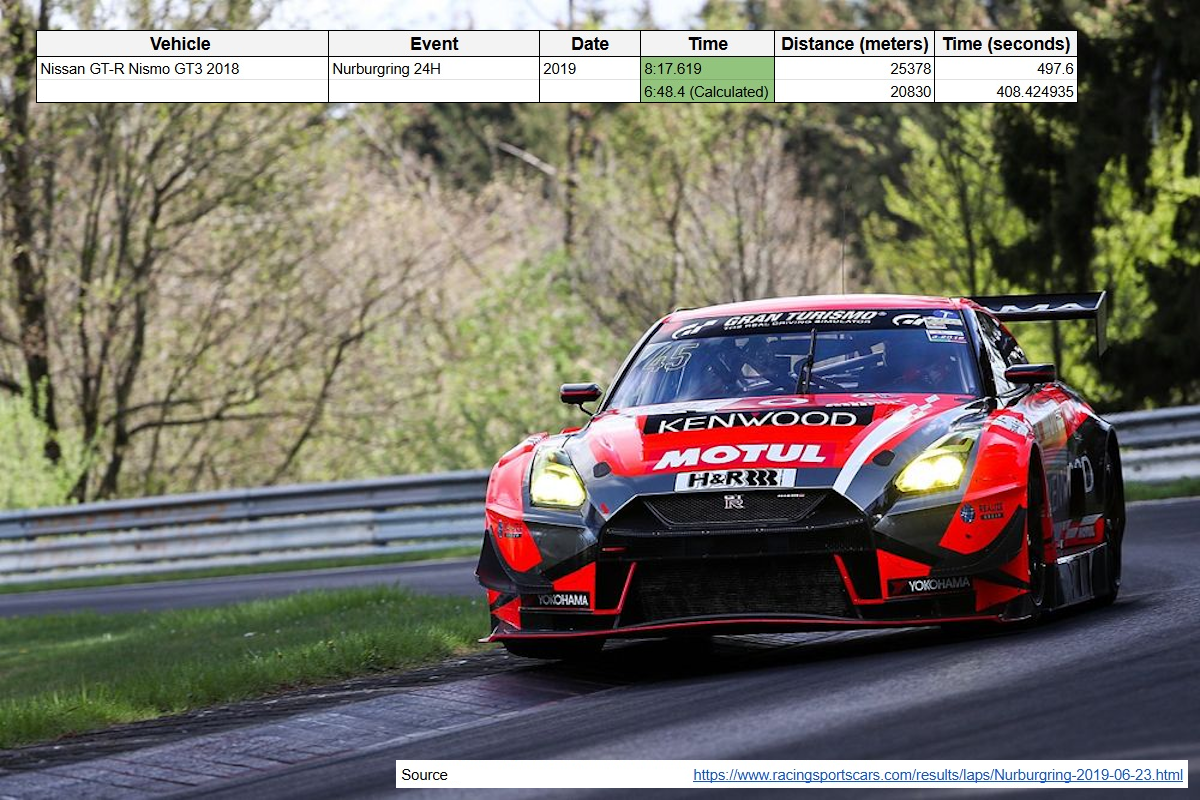
Task: Click the 497.6 seconds cell
Action: coord(1005,69)
